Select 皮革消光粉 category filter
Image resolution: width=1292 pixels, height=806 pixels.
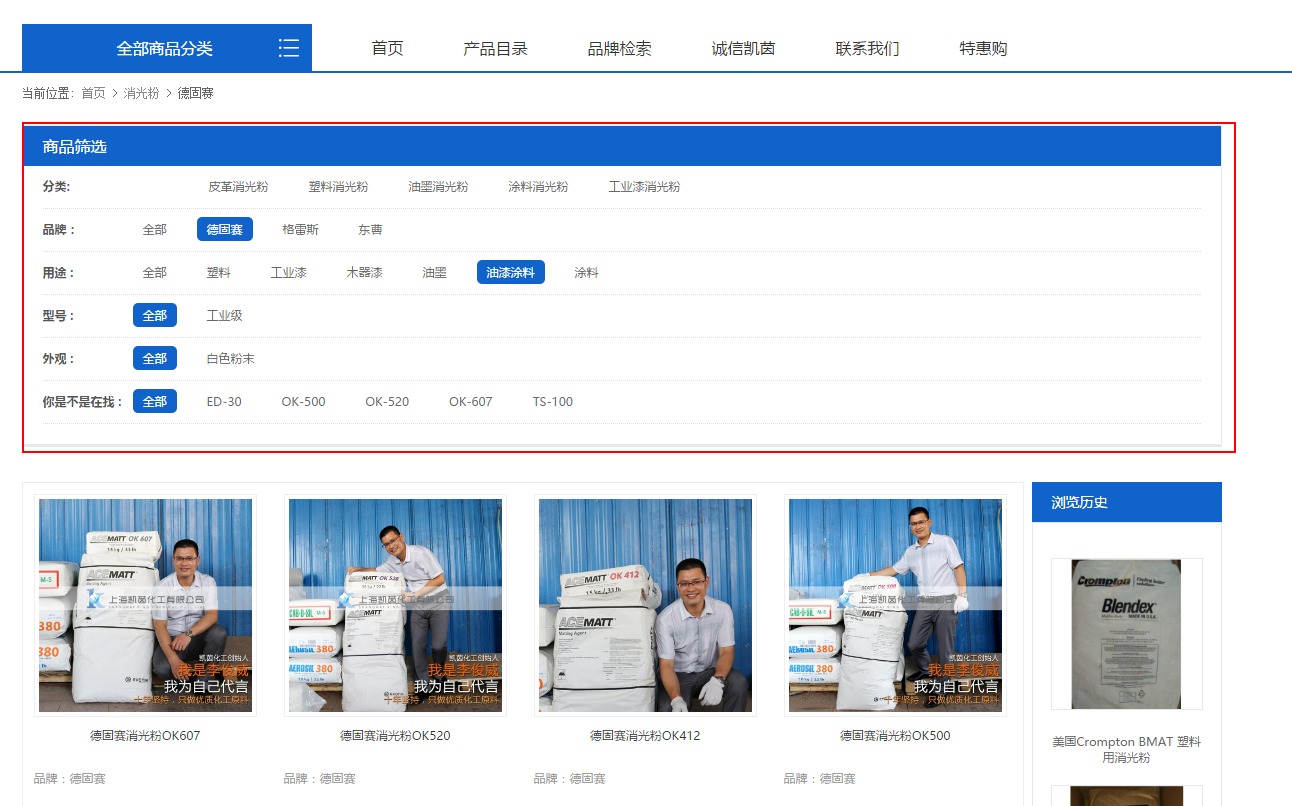coord(238,187)
